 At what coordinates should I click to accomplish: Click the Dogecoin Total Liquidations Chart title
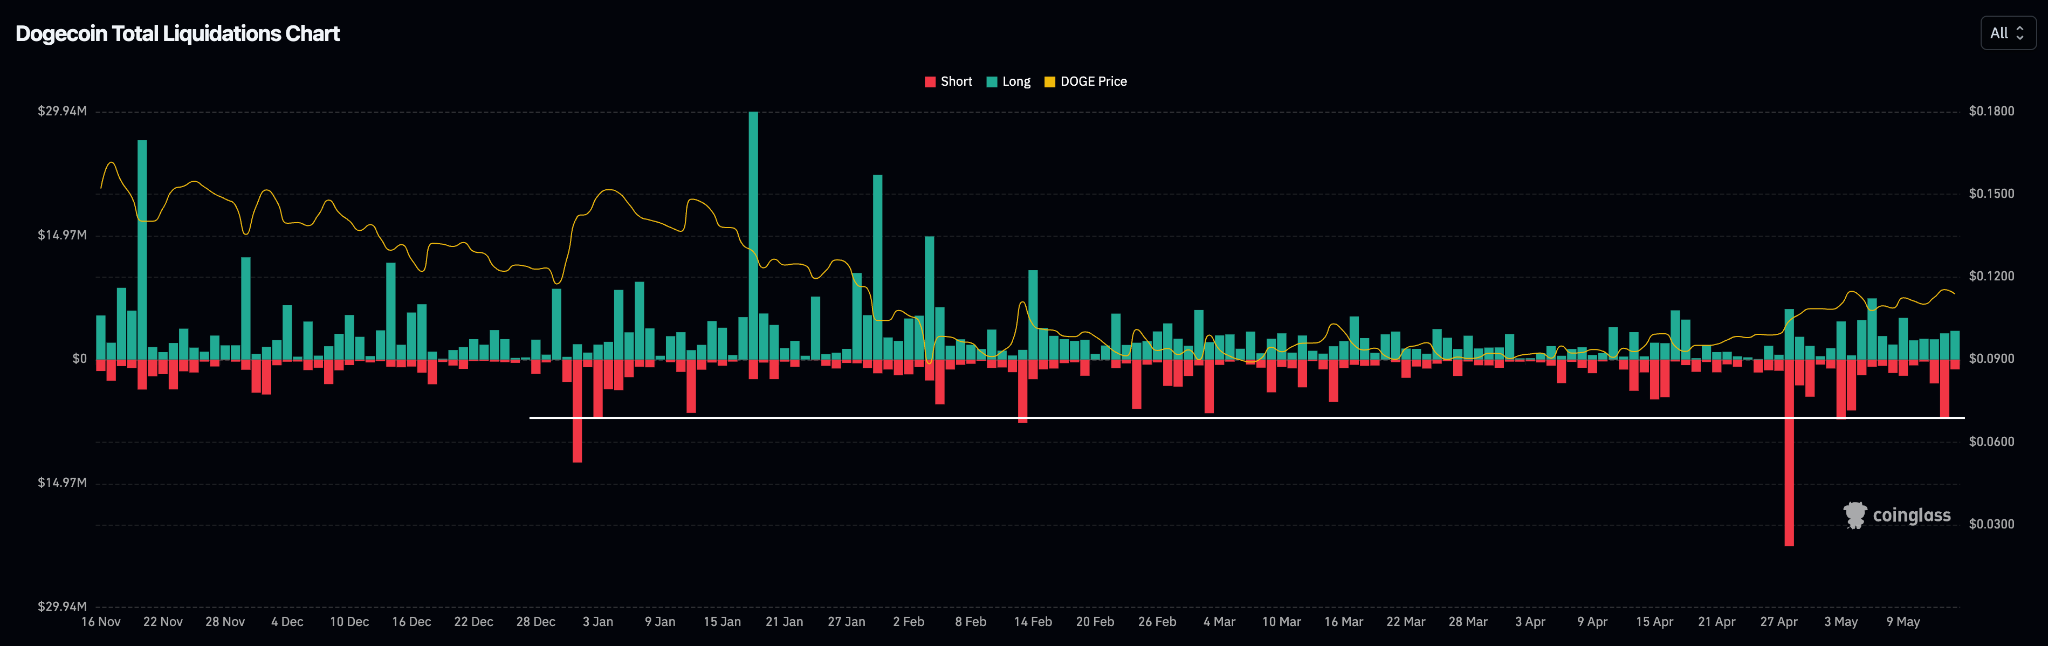[x=178, y=34]
